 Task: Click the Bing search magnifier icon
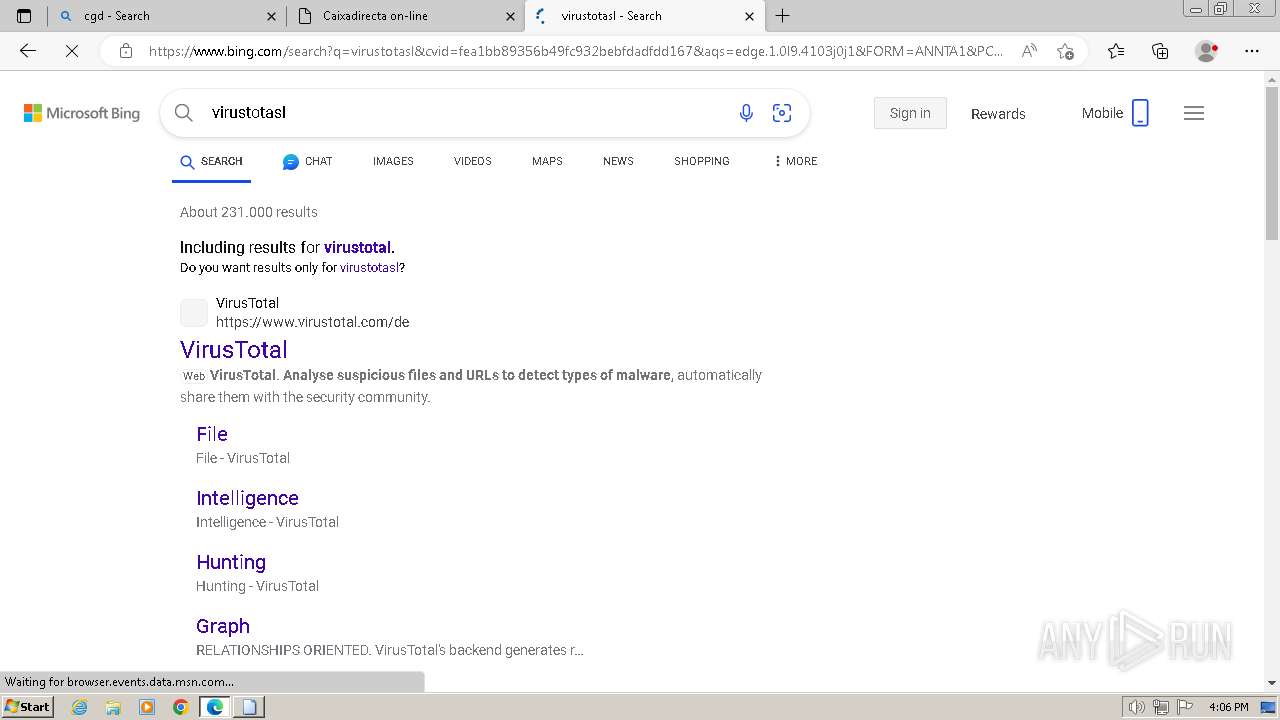(x=184, y=113)
